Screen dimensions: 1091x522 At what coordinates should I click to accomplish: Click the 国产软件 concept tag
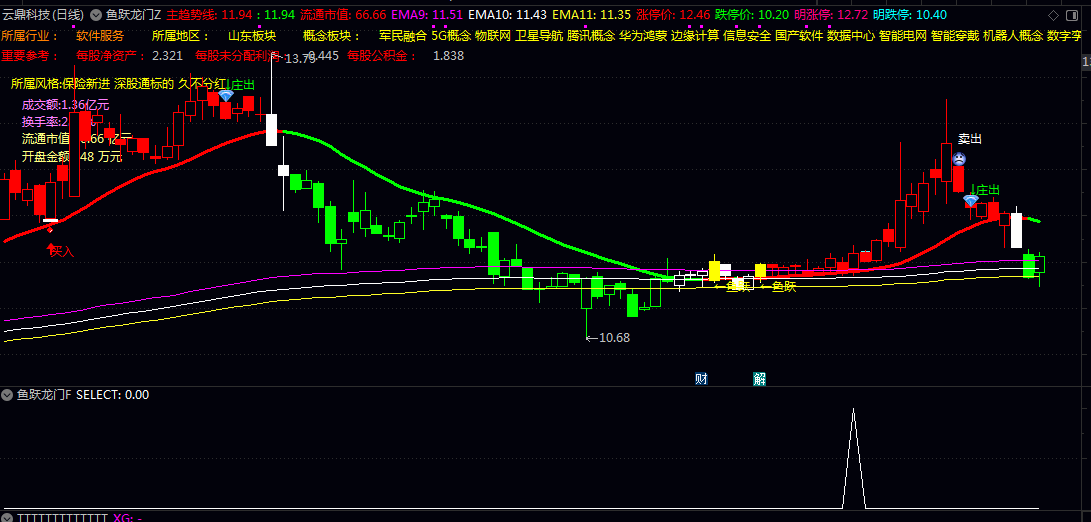(x=799, y=36)
